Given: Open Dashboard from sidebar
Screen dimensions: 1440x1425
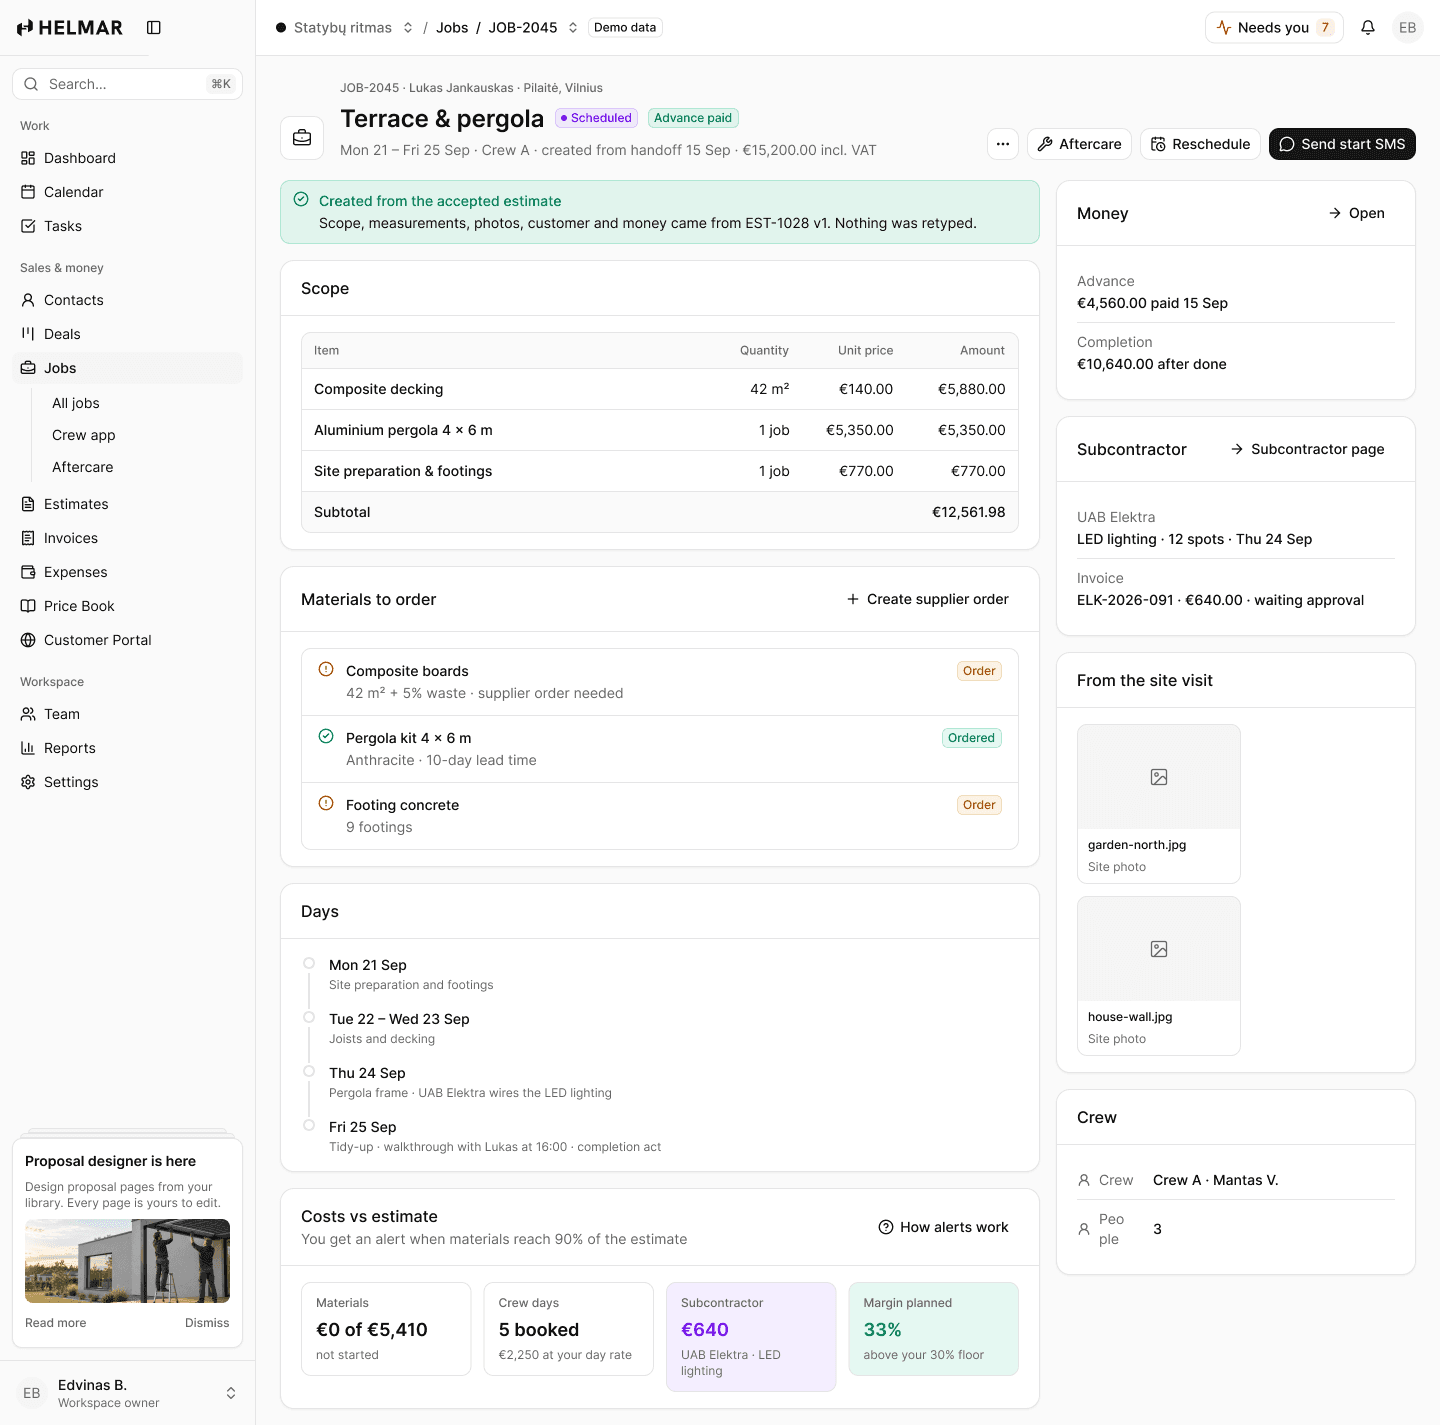Looking at the screenshot, I should (x=127, y=158).
